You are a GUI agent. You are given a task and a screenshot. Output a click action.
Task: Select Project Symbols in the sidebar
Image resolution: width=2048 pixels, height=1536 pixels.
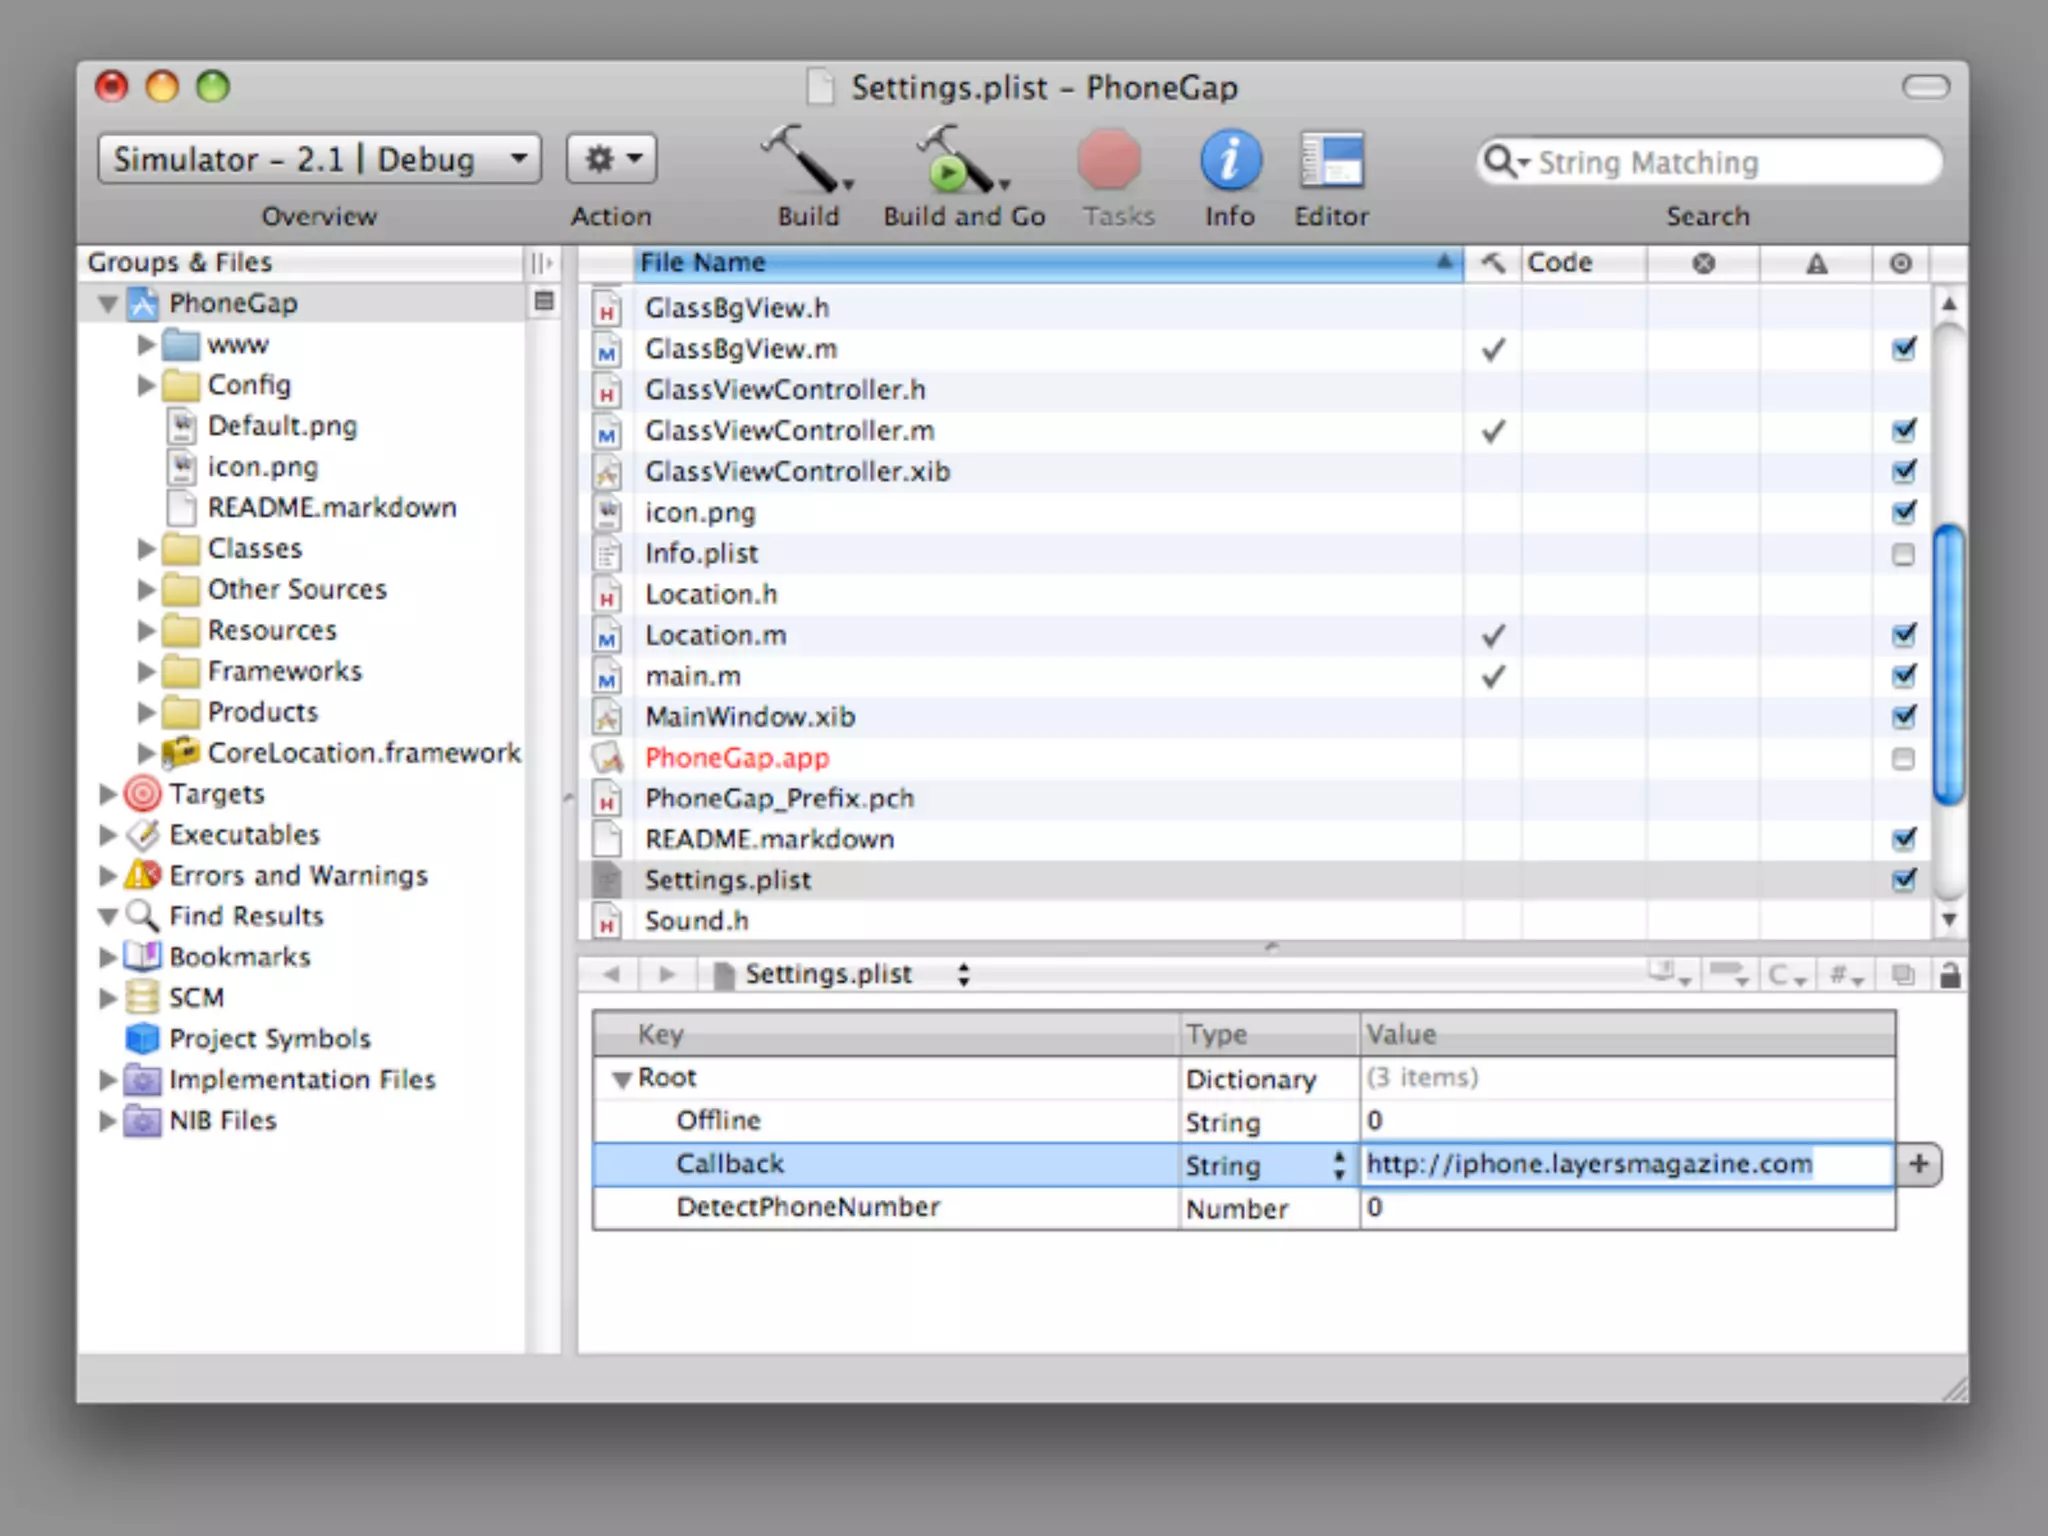[269, 1039]
